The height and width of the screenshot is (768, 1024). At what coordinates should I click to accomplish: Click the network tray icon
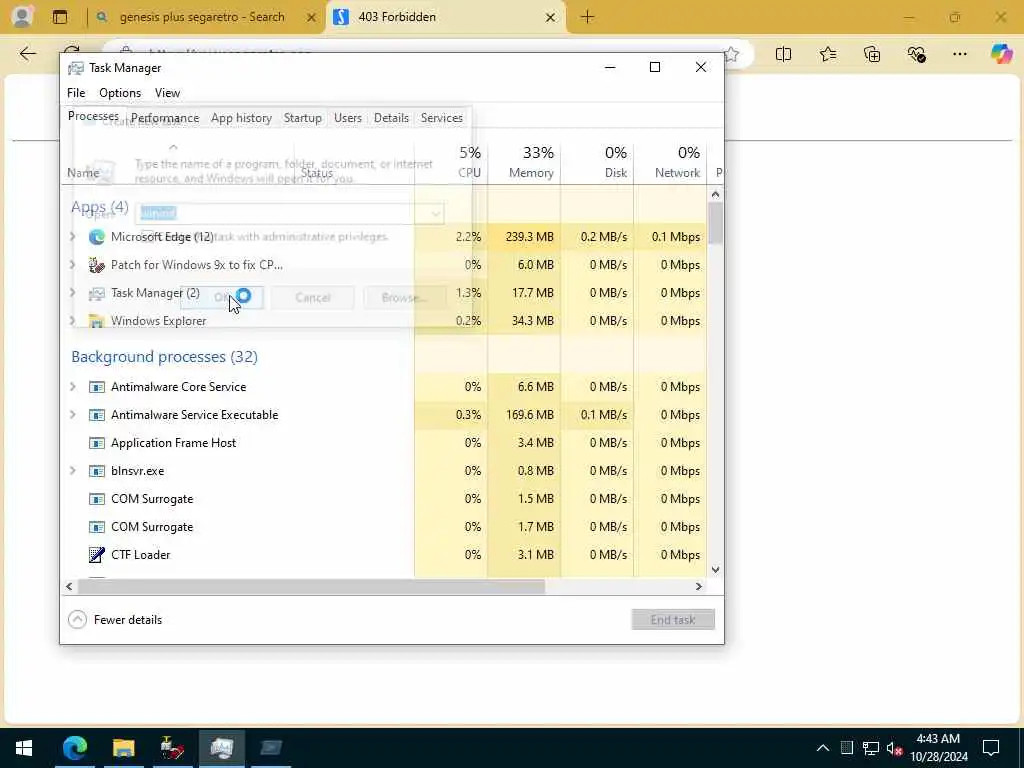(x=871, y=748)
